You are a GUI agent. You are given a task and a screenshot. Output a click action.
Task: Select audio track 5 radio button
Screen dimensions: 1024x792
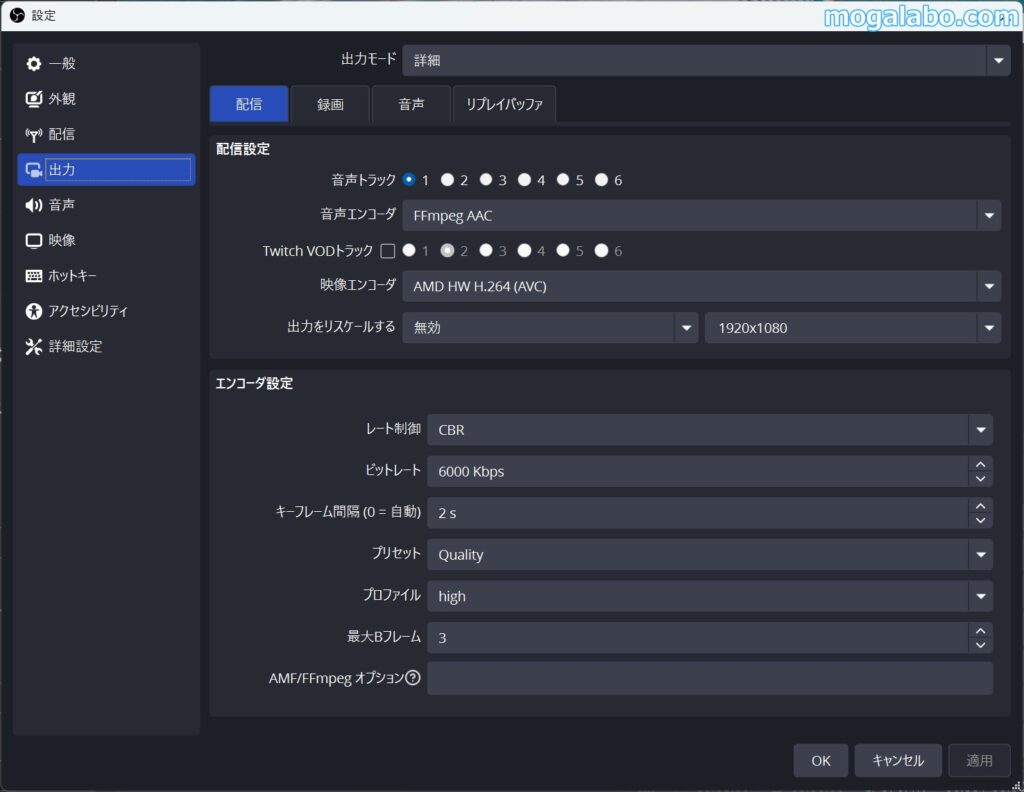[563, 180]
